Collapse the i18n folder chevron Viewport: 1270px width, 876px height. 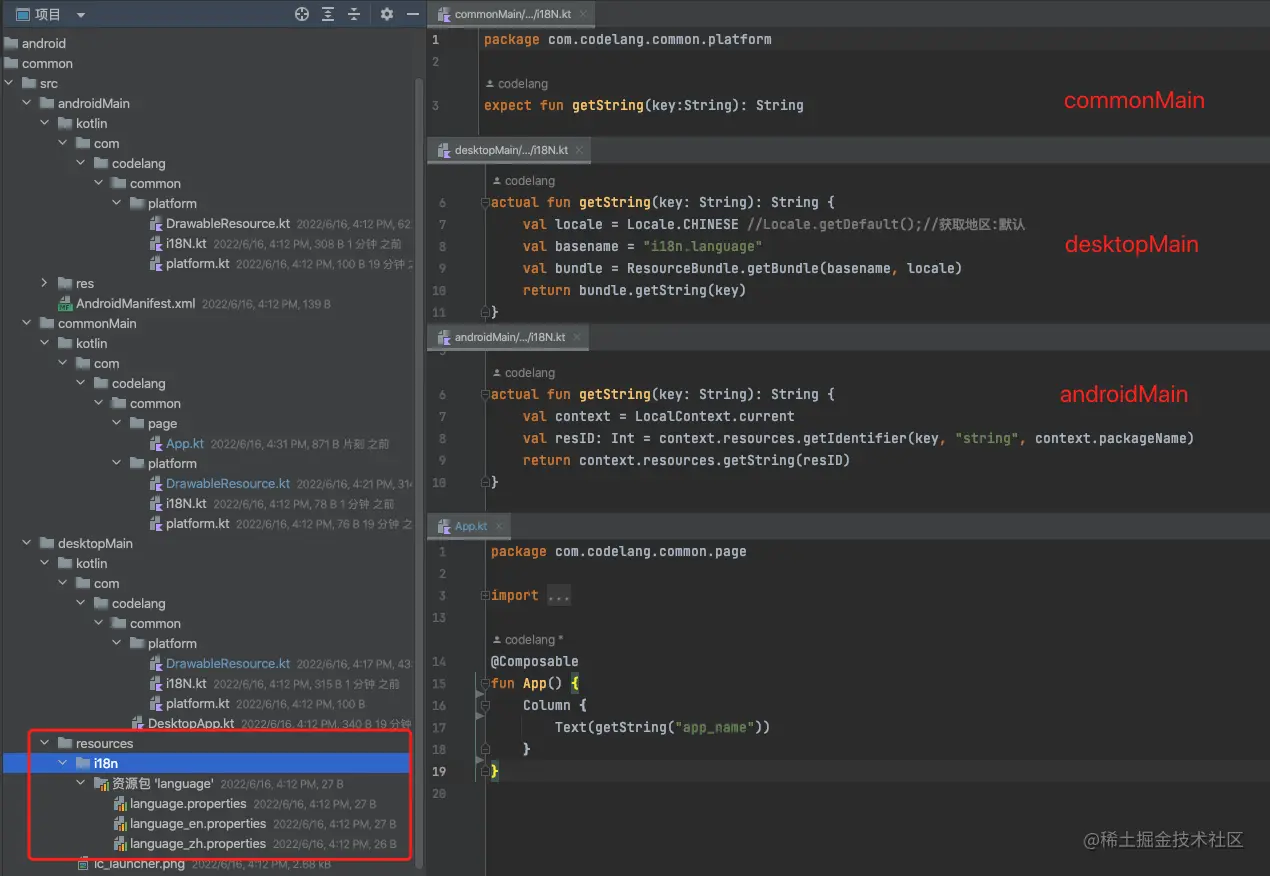point(63,764)
